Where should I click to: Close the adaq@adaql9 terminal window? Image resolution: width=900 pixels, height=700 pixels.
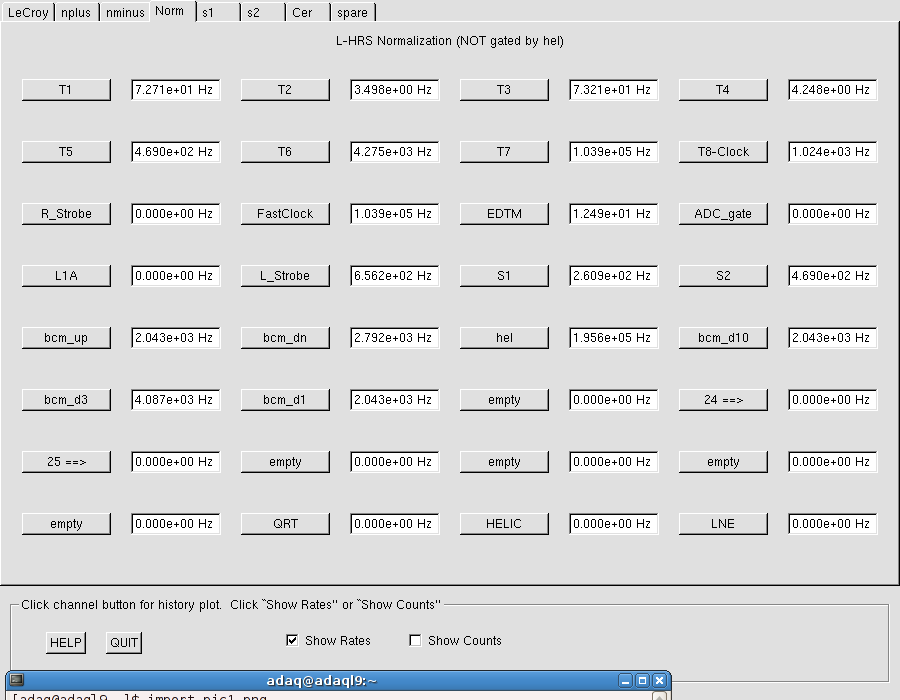click(660, 681)
